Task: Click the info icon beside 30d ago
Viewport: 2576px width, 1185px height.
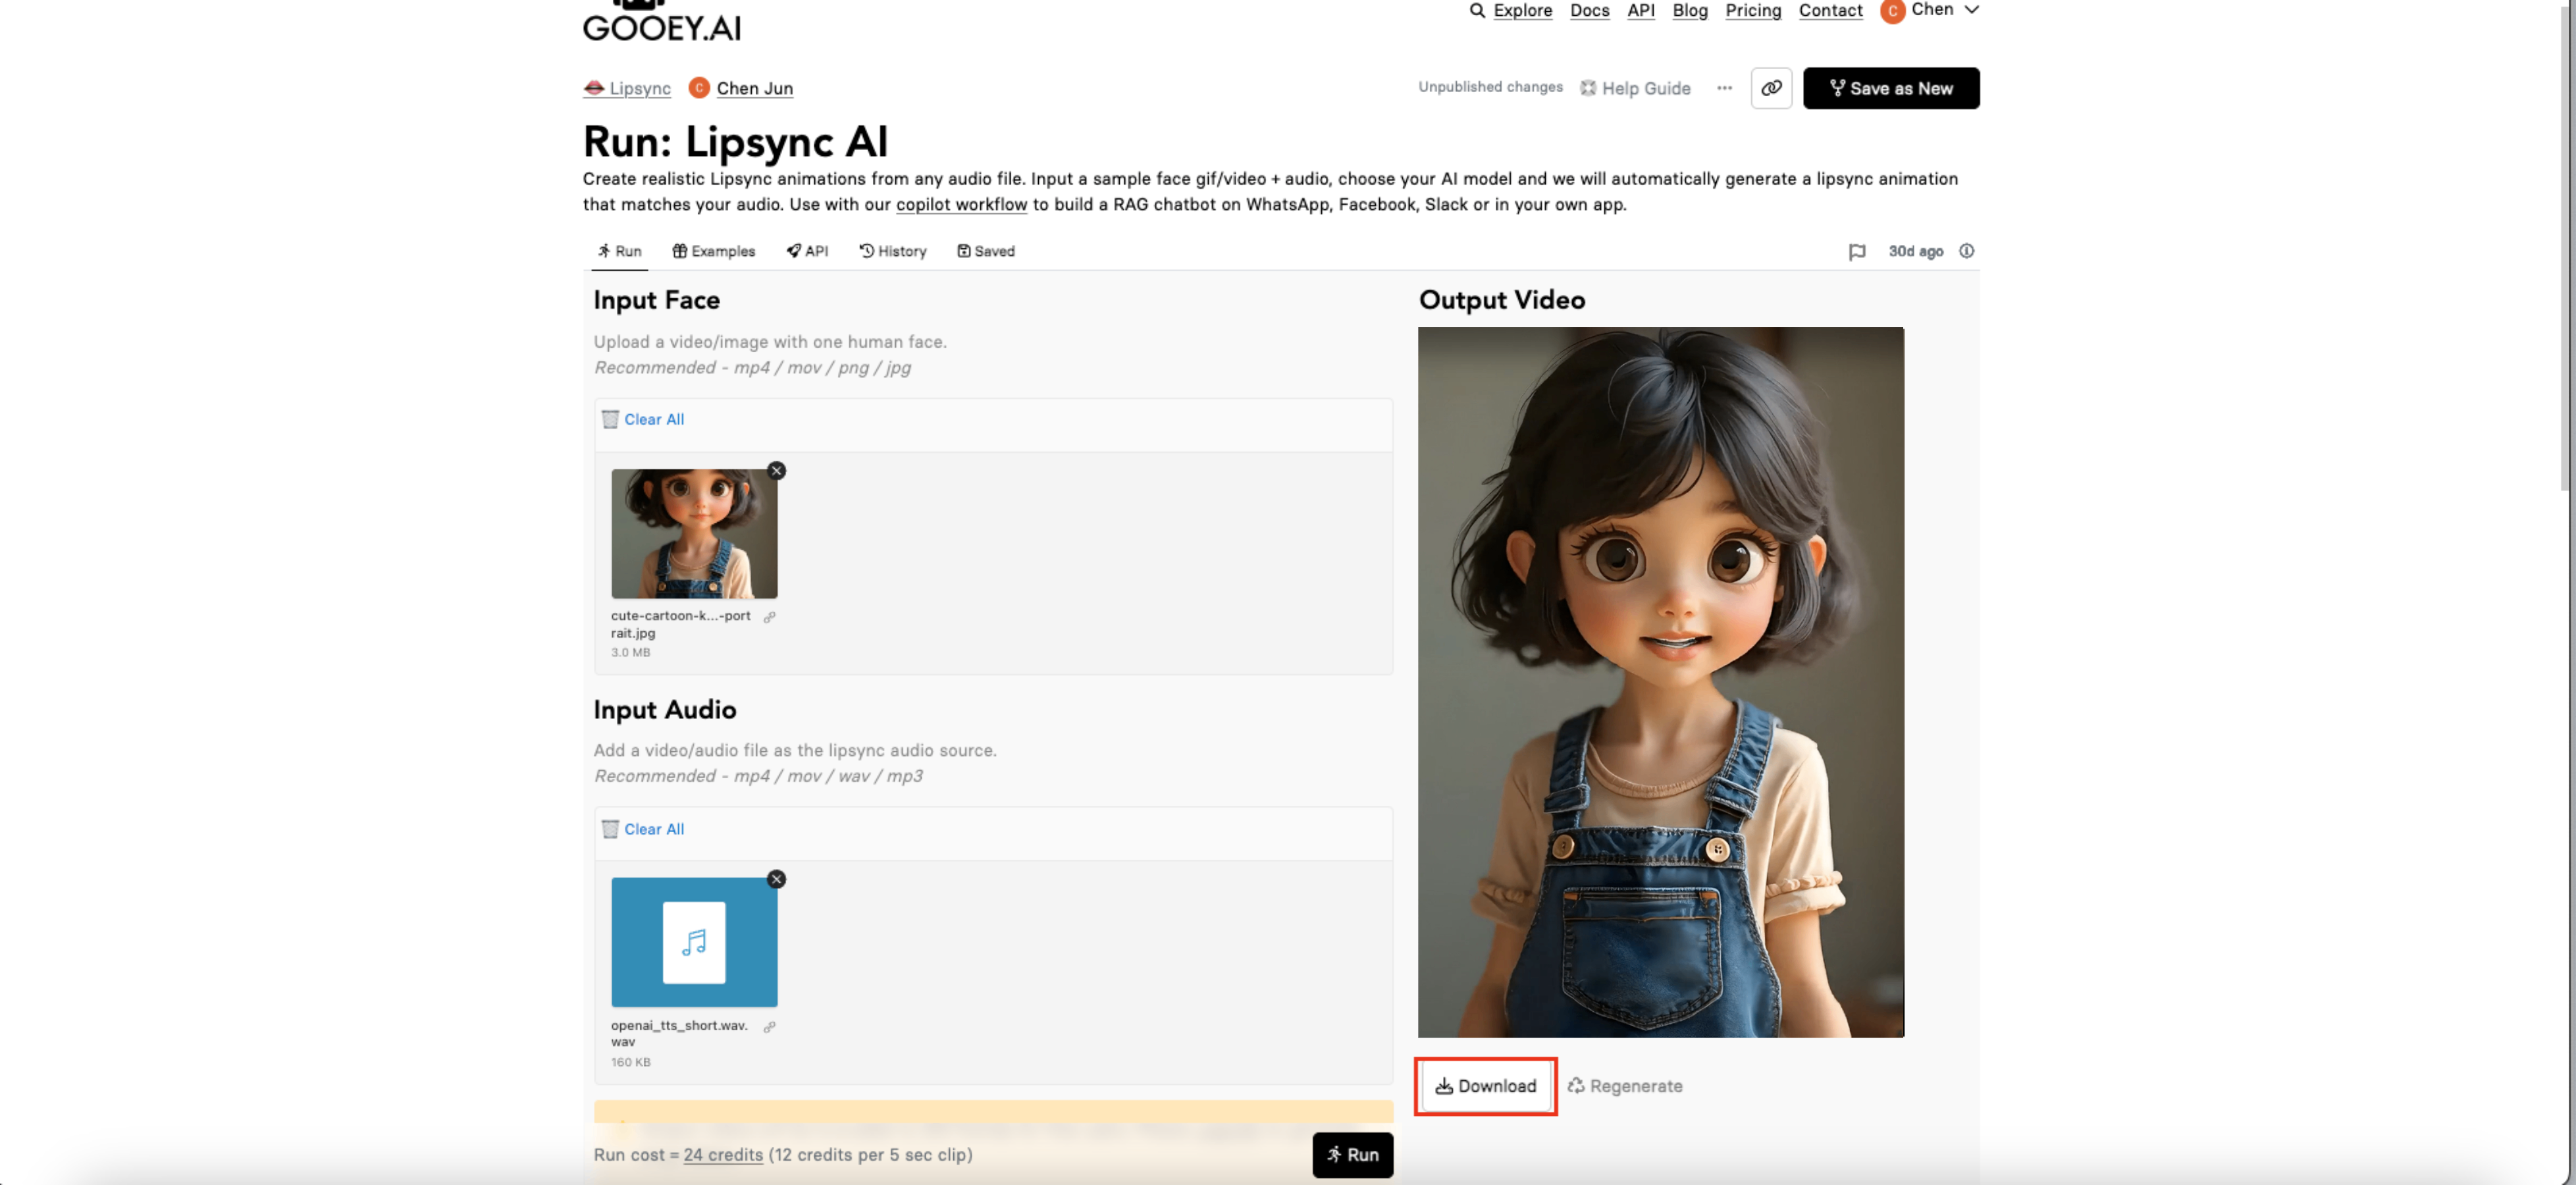Action: pyautogui.click(x=1966, y=251)
